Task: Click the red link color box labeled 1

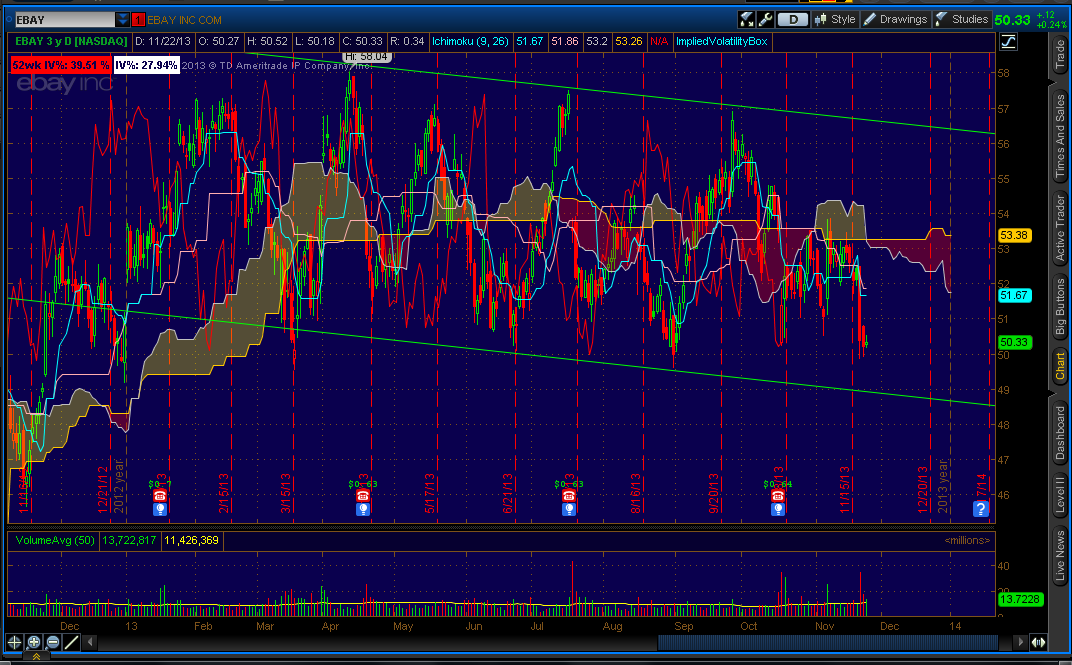Action: pos(137,20)
